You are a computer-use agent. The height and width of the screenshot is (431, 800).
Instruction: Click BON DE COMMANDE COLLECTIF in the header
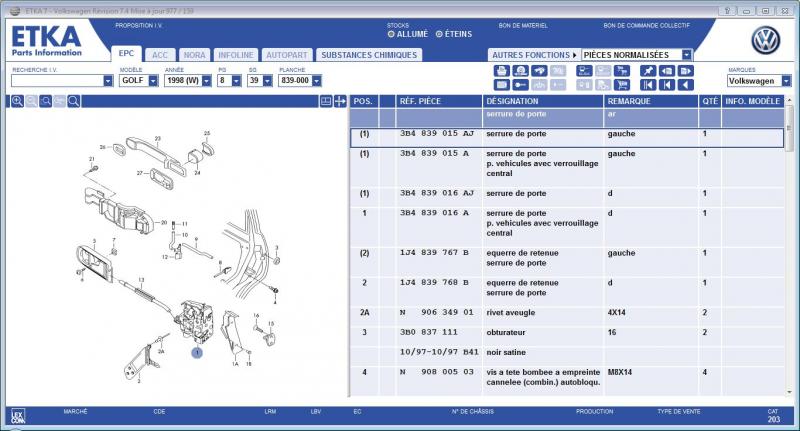(x=646, y=26)
